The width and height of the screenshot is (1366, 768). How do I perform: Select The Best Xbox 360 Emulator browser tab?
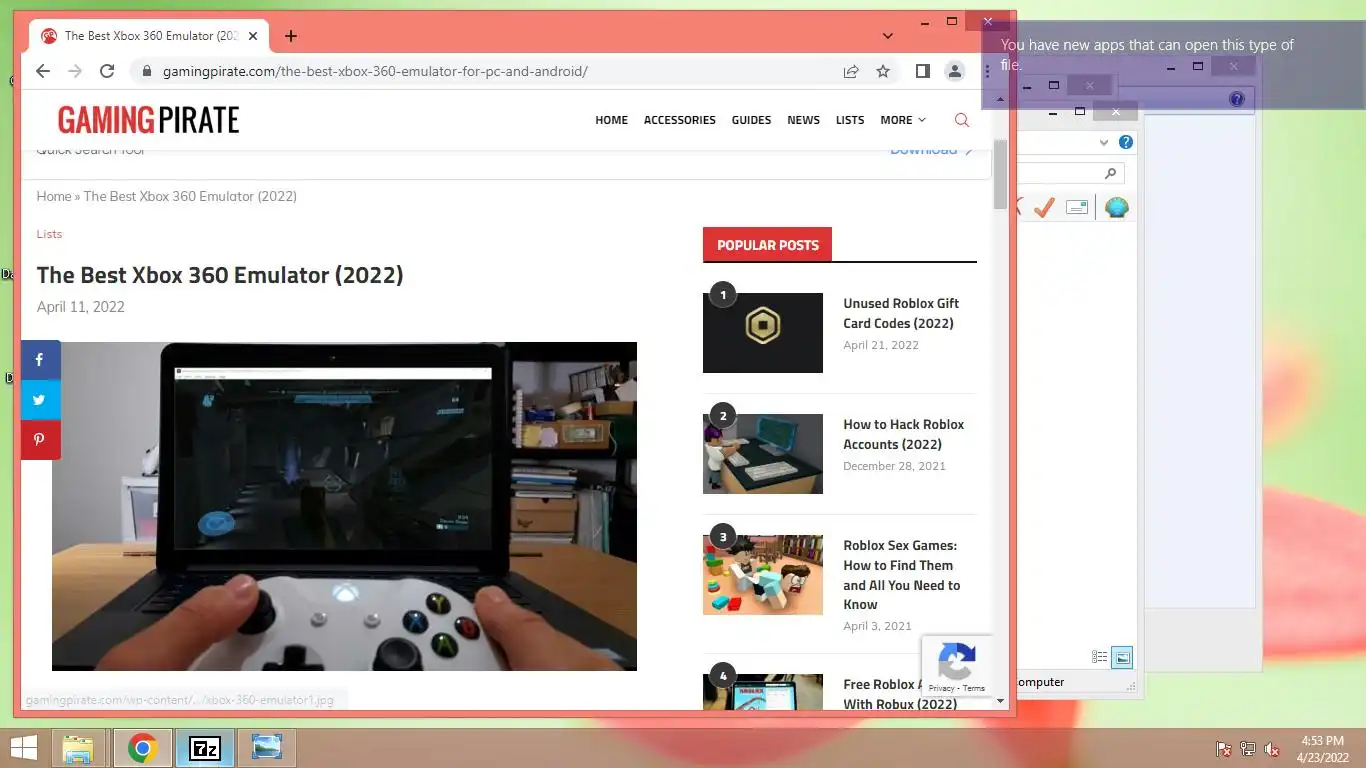[x=148, y=36]
